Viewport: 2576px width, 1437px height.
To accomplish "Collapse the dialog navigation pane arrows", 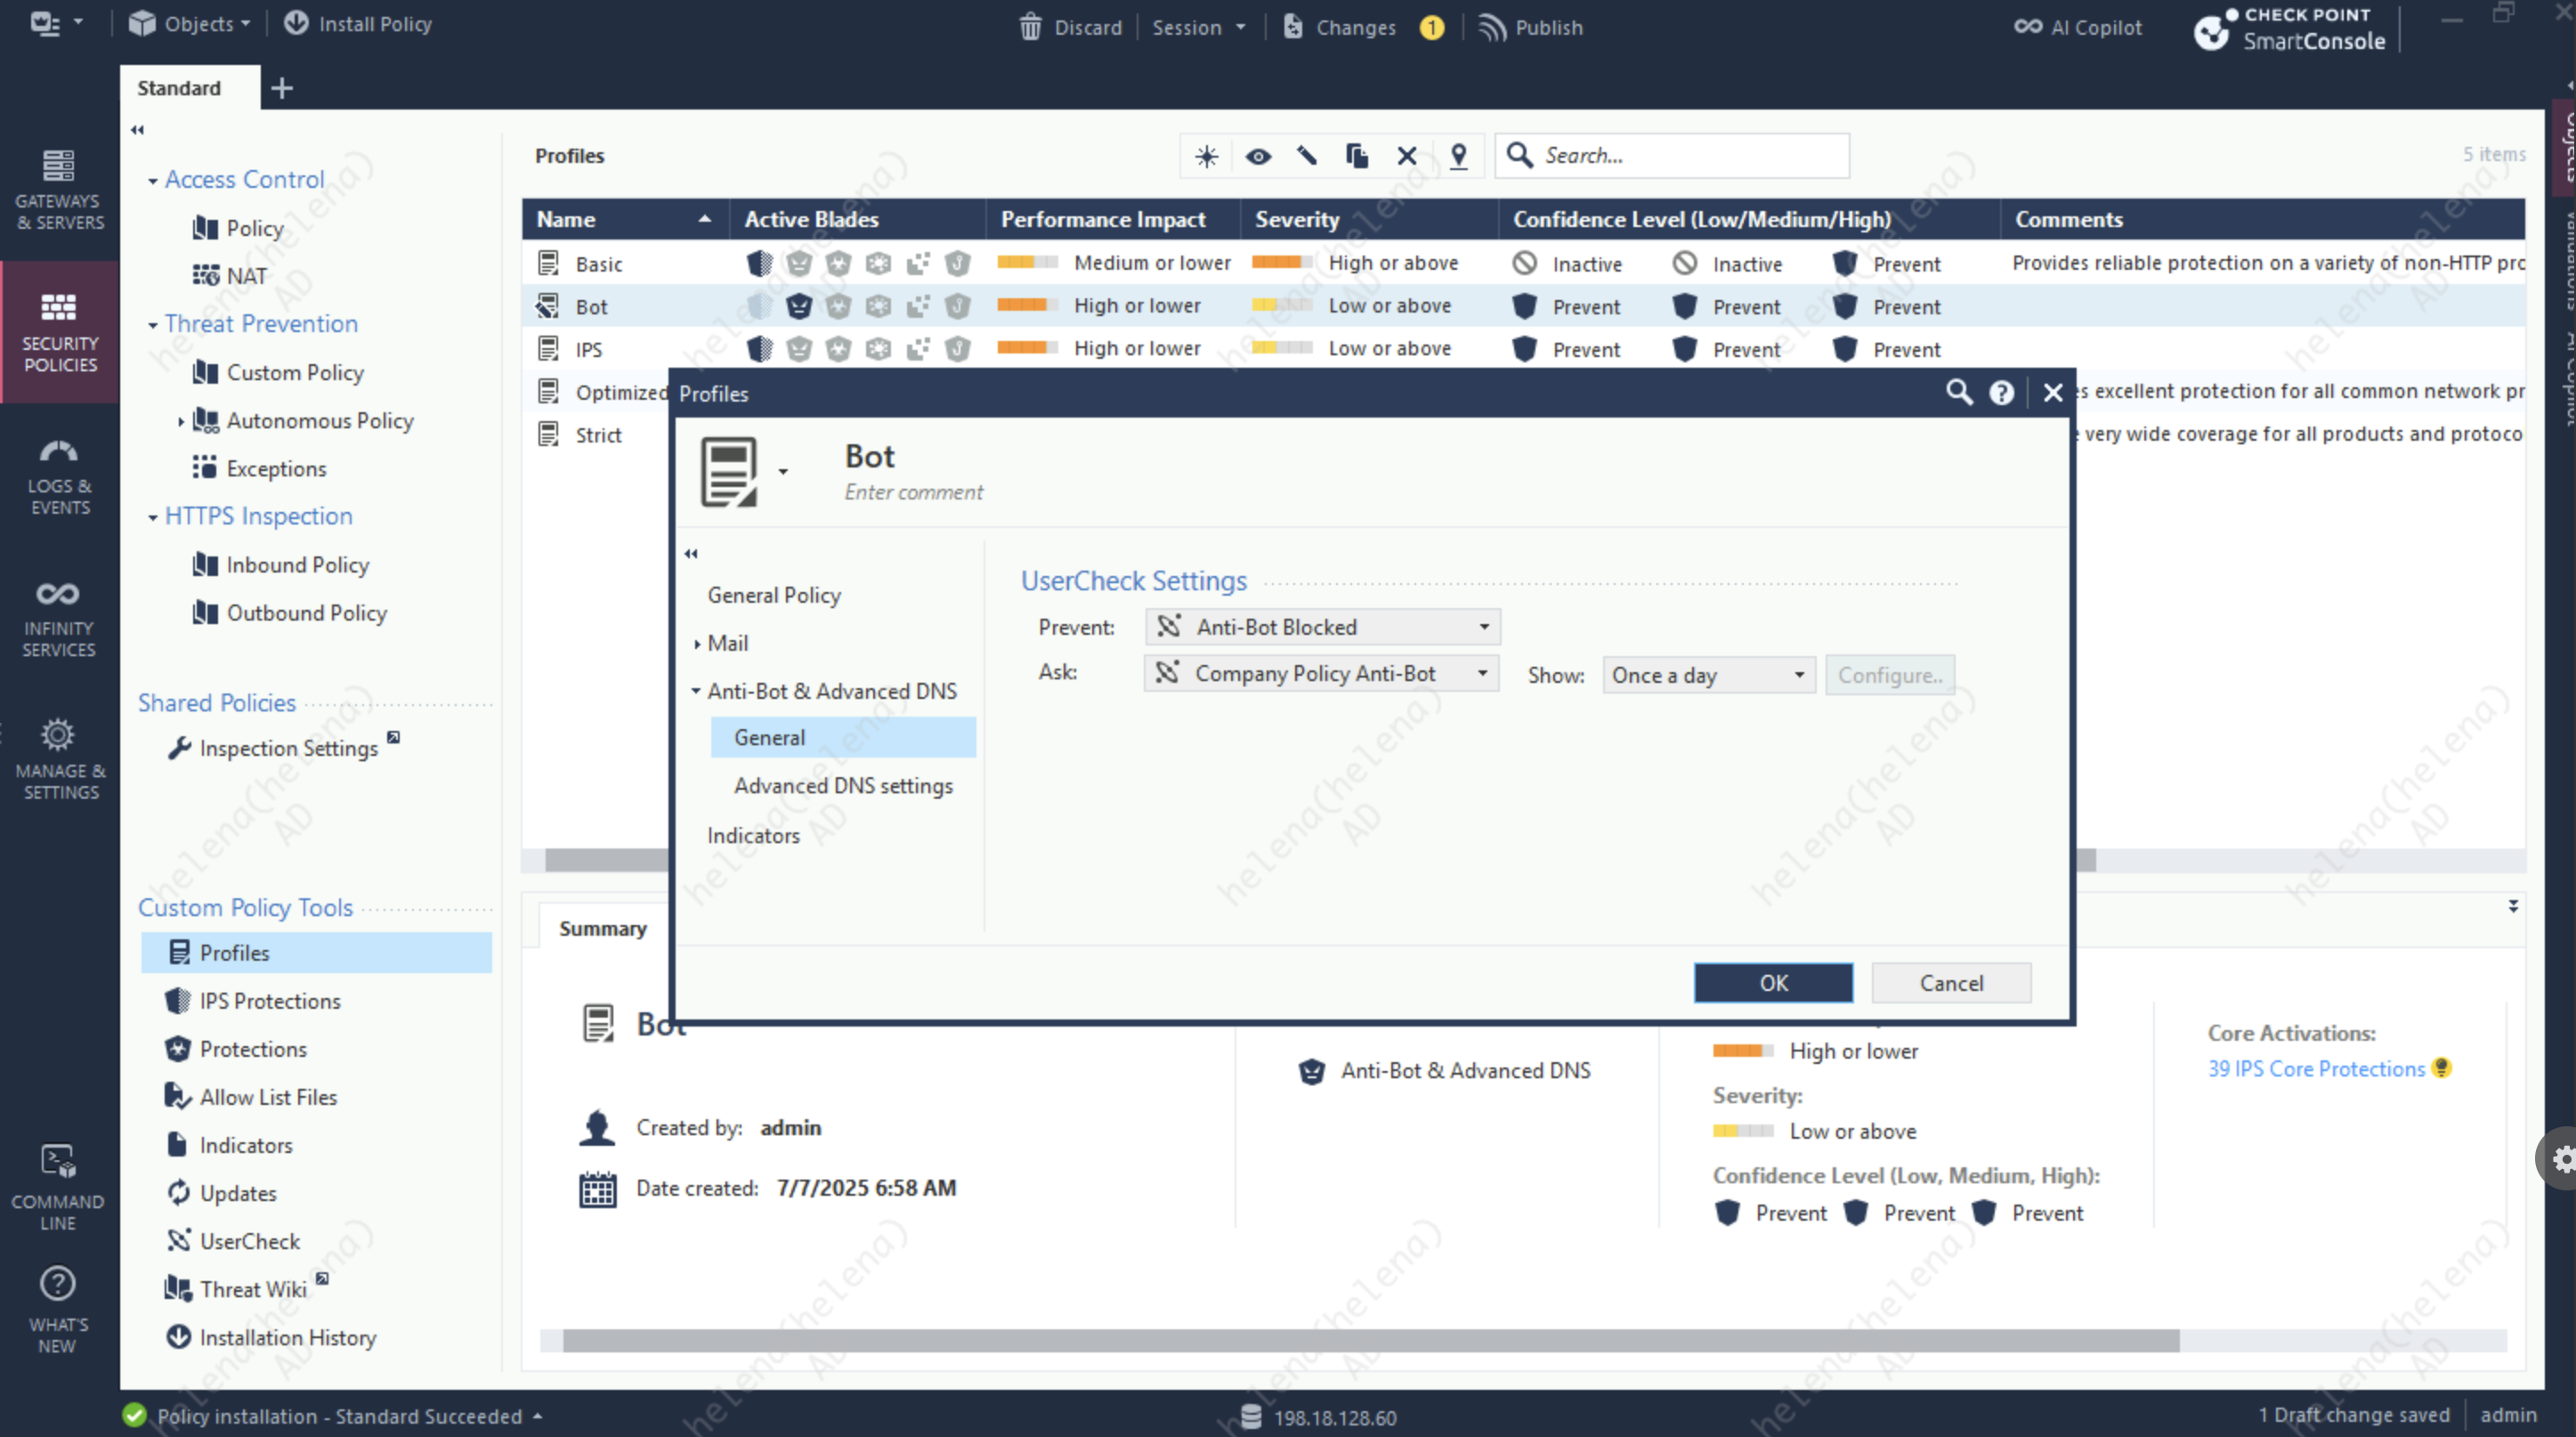I will [x=691, y=553].
